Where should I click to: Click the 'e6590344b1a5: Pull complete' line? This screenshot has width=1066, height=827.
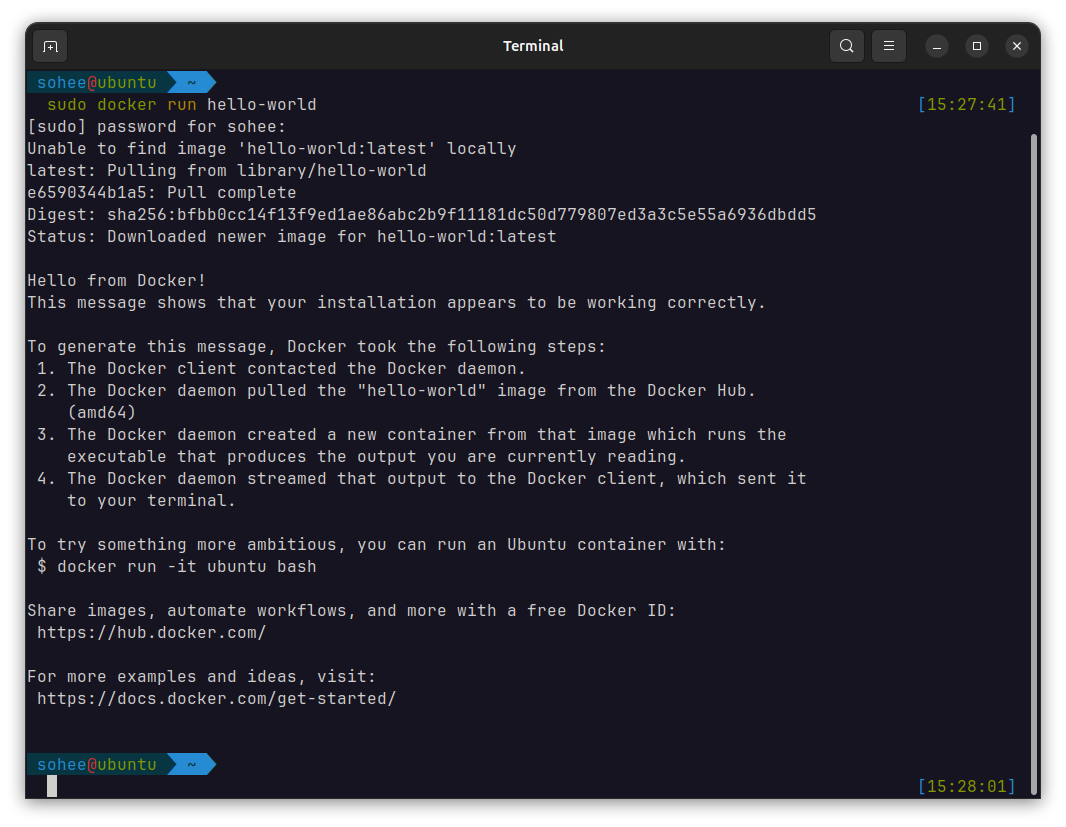coord(162,192)
